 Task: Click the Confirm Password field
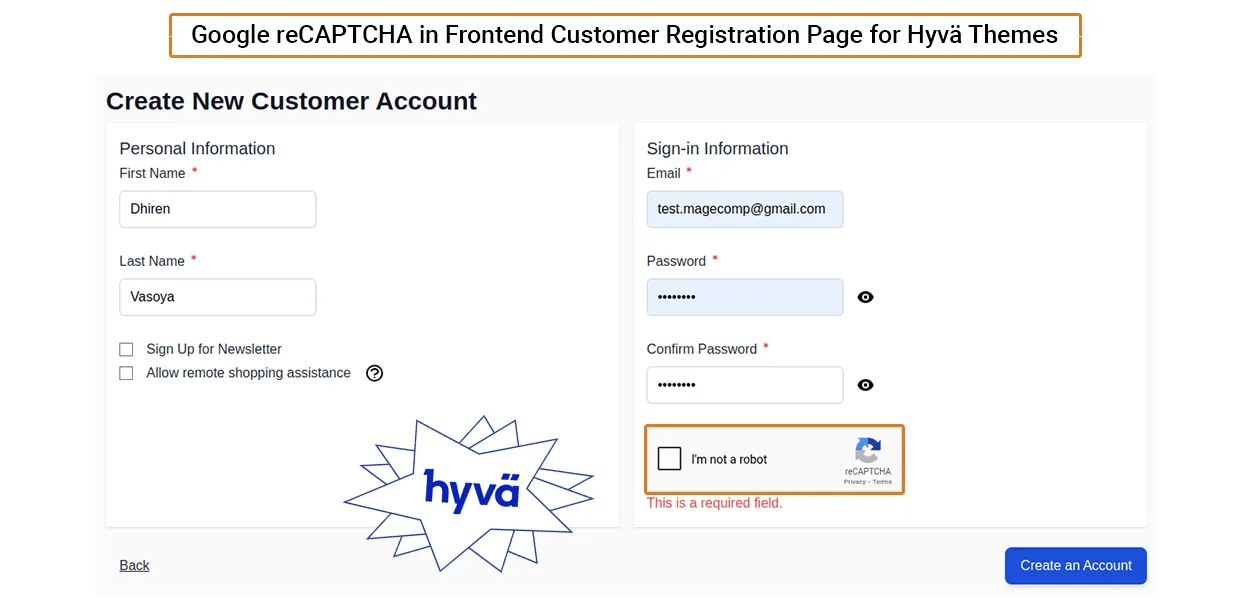[x=744, y=385]
